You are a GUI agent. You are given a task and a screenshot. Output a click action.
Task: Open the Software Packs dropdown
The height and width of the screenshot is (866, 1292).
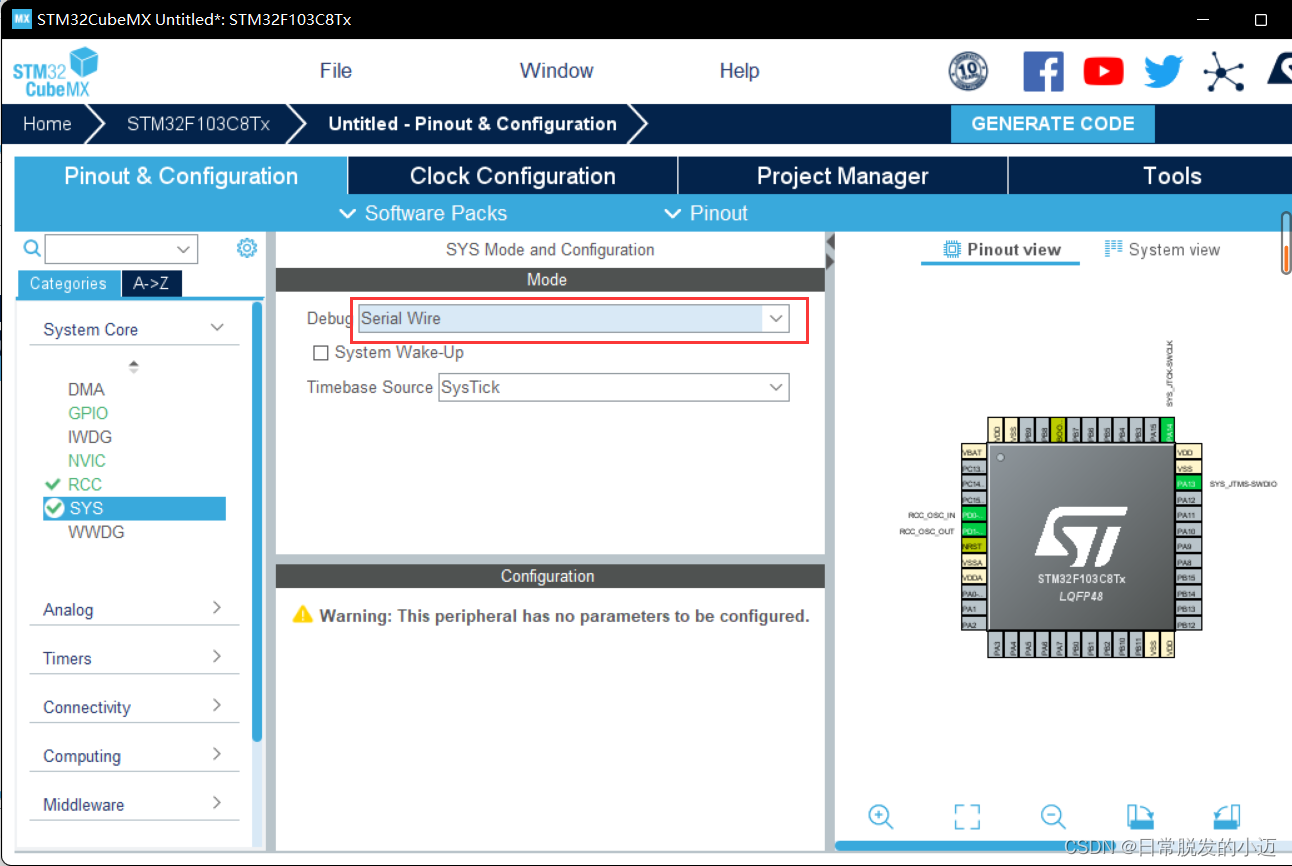[x=423, y=213]
